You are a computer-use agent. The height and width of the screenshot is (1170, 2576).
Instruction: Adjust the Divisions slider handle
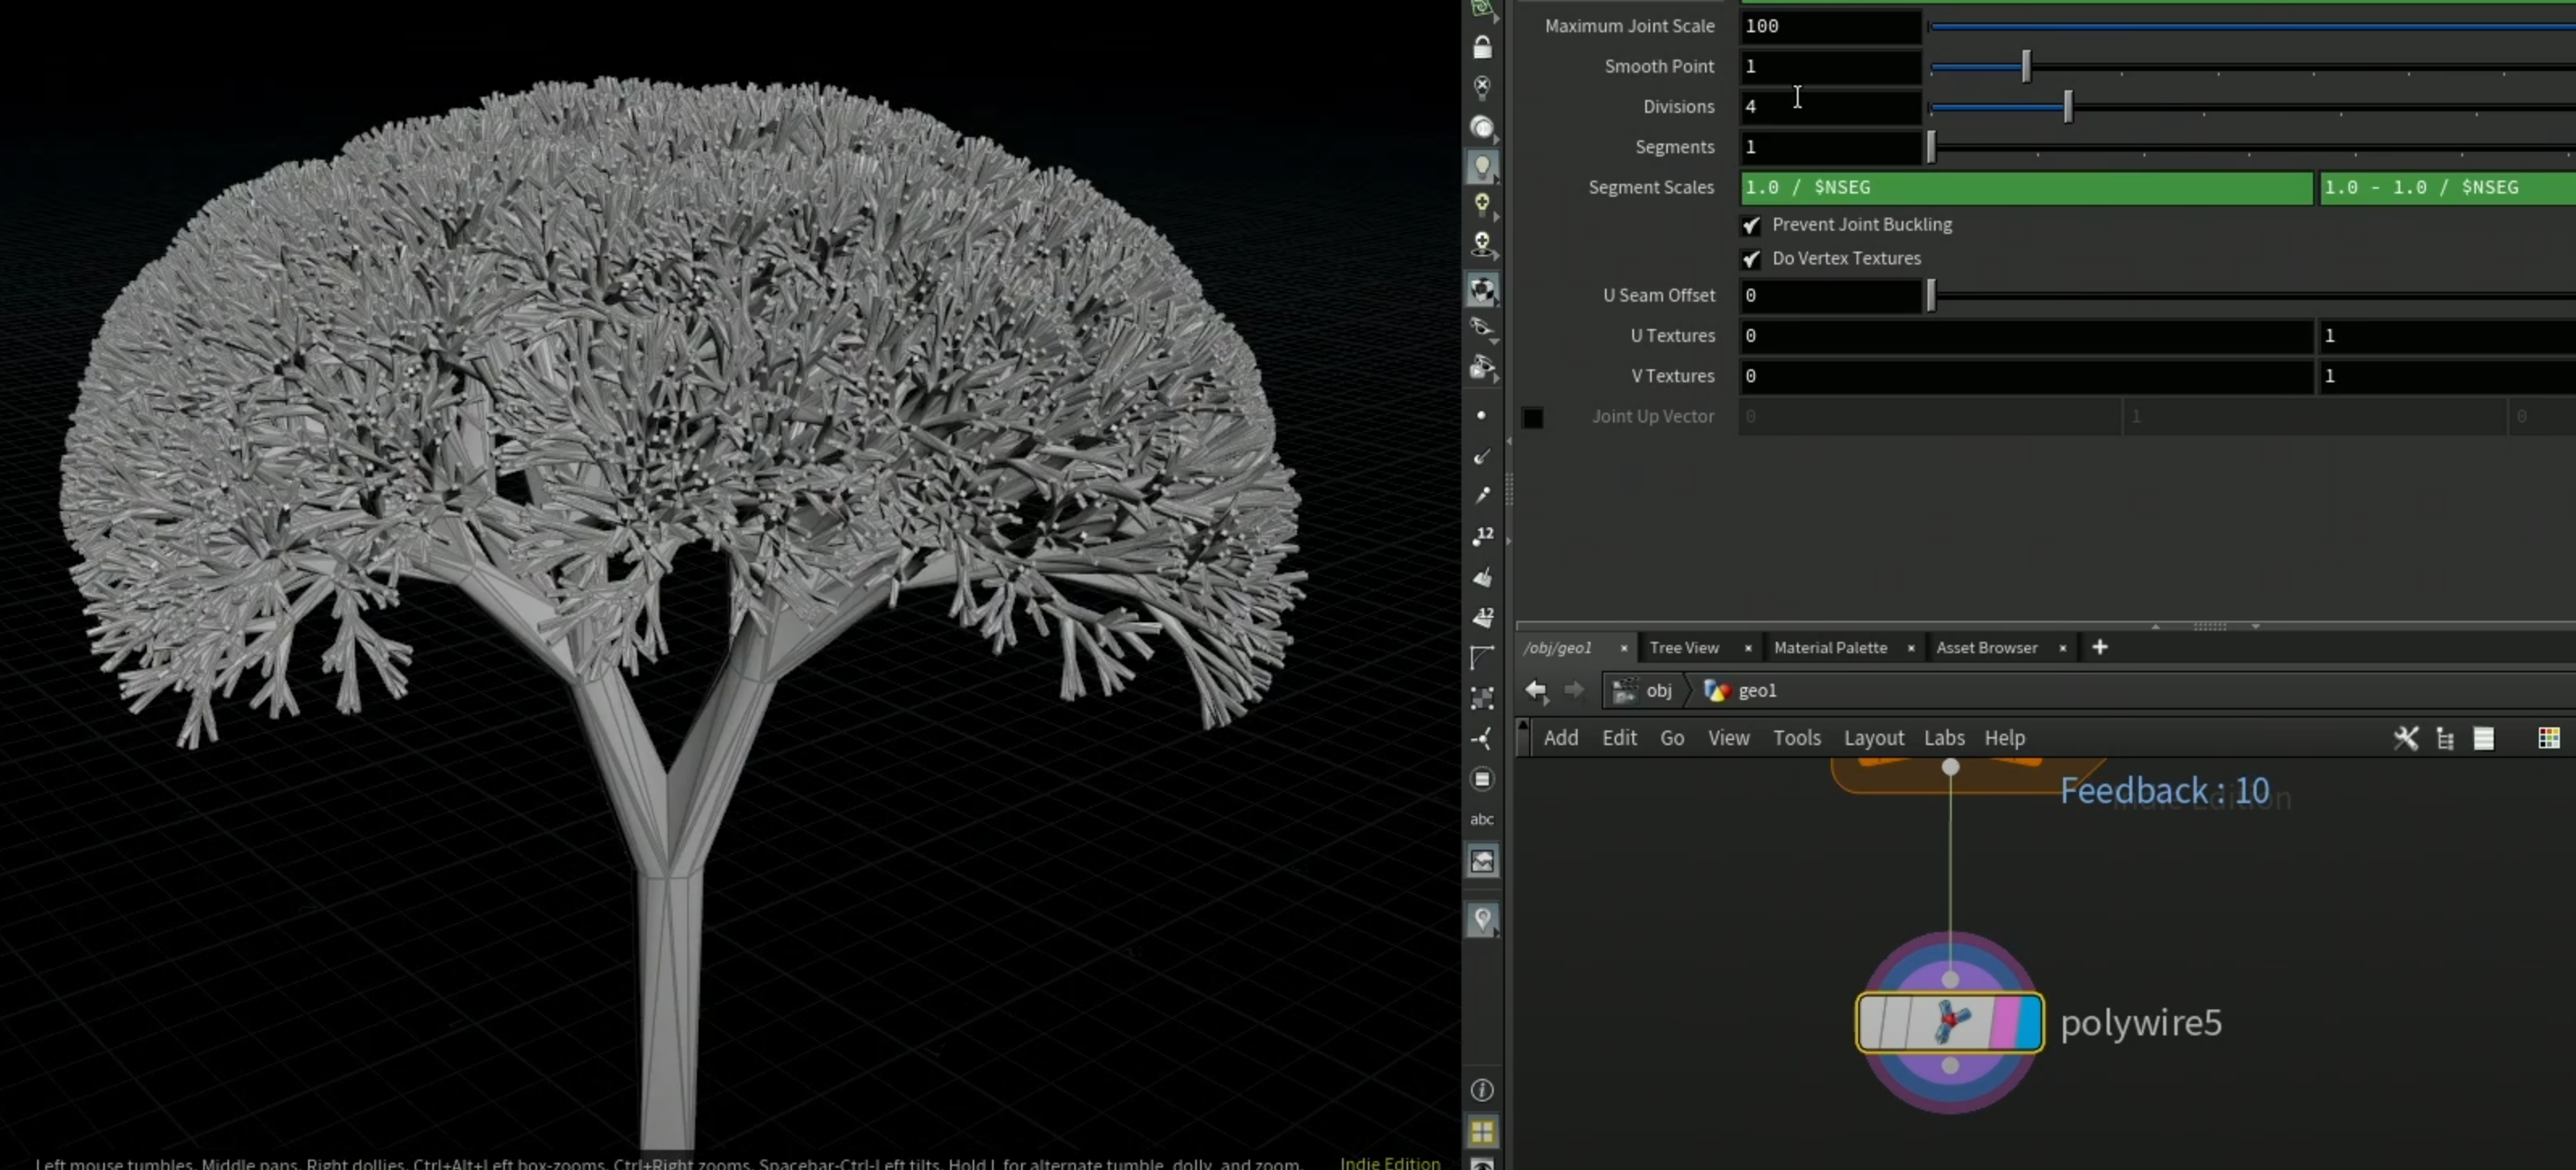coord(2068,106)
